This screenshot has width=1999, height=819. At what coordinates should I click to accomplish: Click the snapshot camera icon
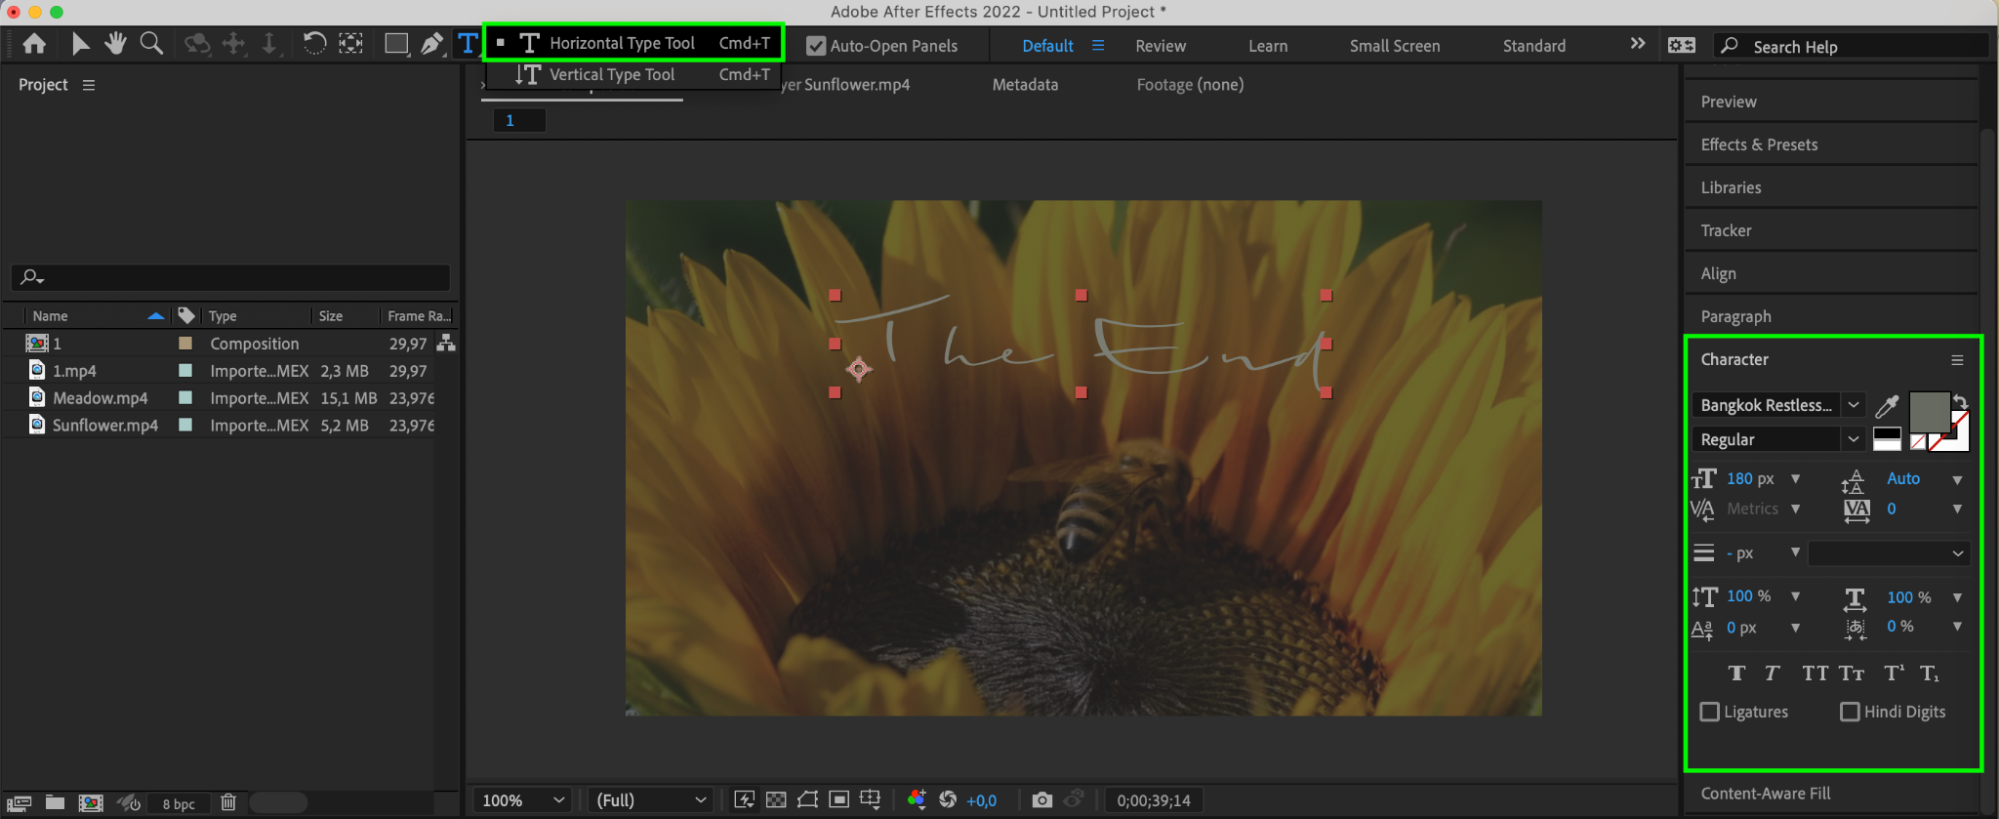click(x=1042, y=800)
